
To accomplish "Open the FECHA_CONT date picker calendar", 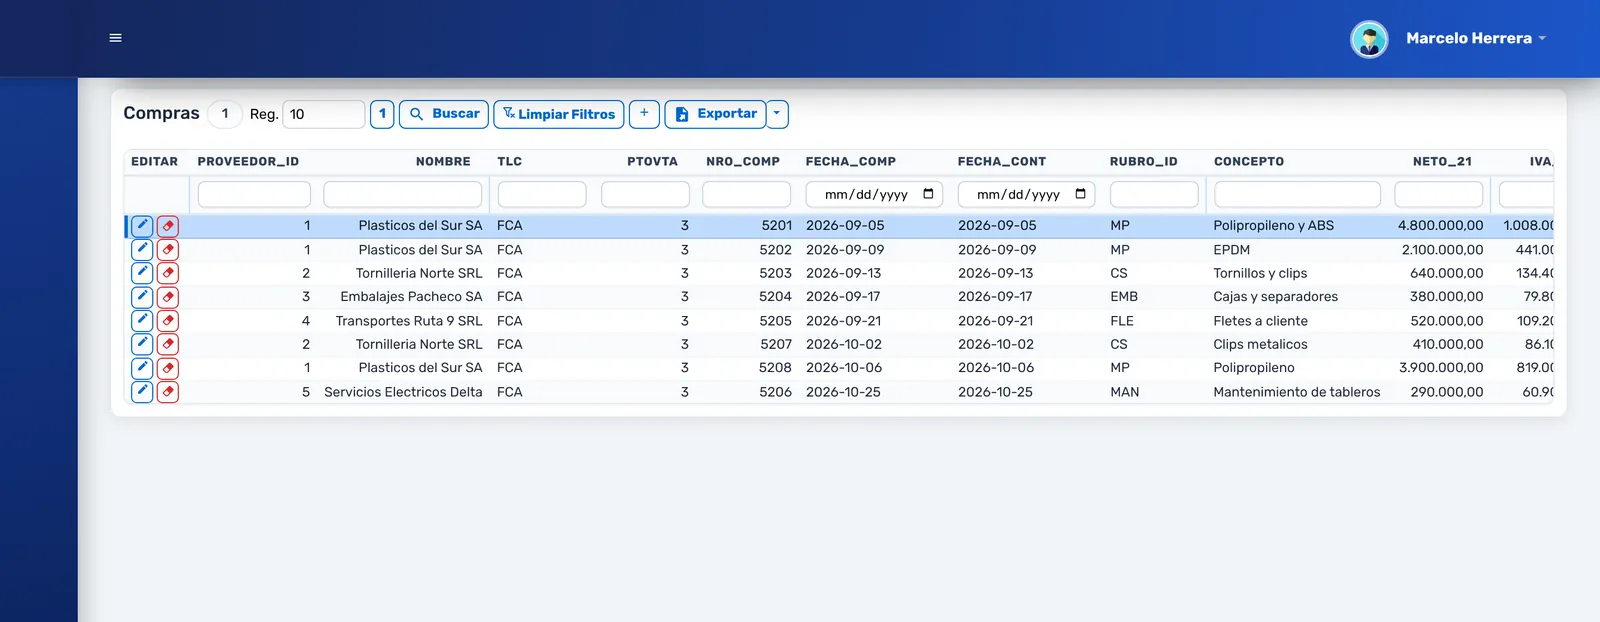I will [1080, 194].
